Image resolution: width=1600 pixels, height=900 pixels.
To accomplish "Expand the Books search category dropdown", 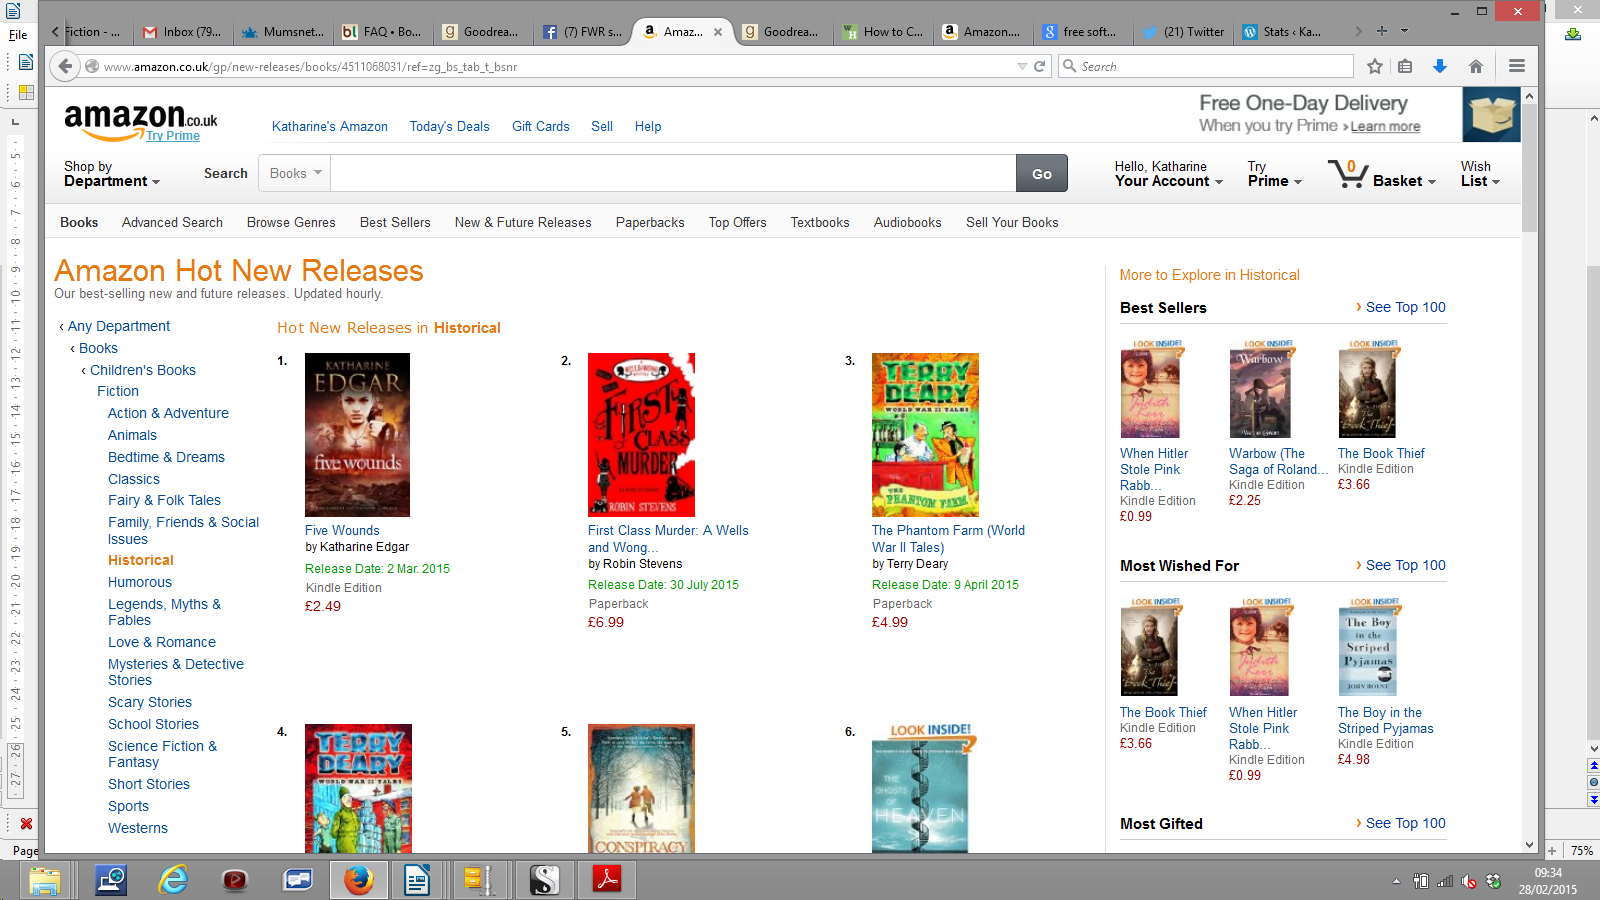I will pyautogui.click(x=295, y=173).
